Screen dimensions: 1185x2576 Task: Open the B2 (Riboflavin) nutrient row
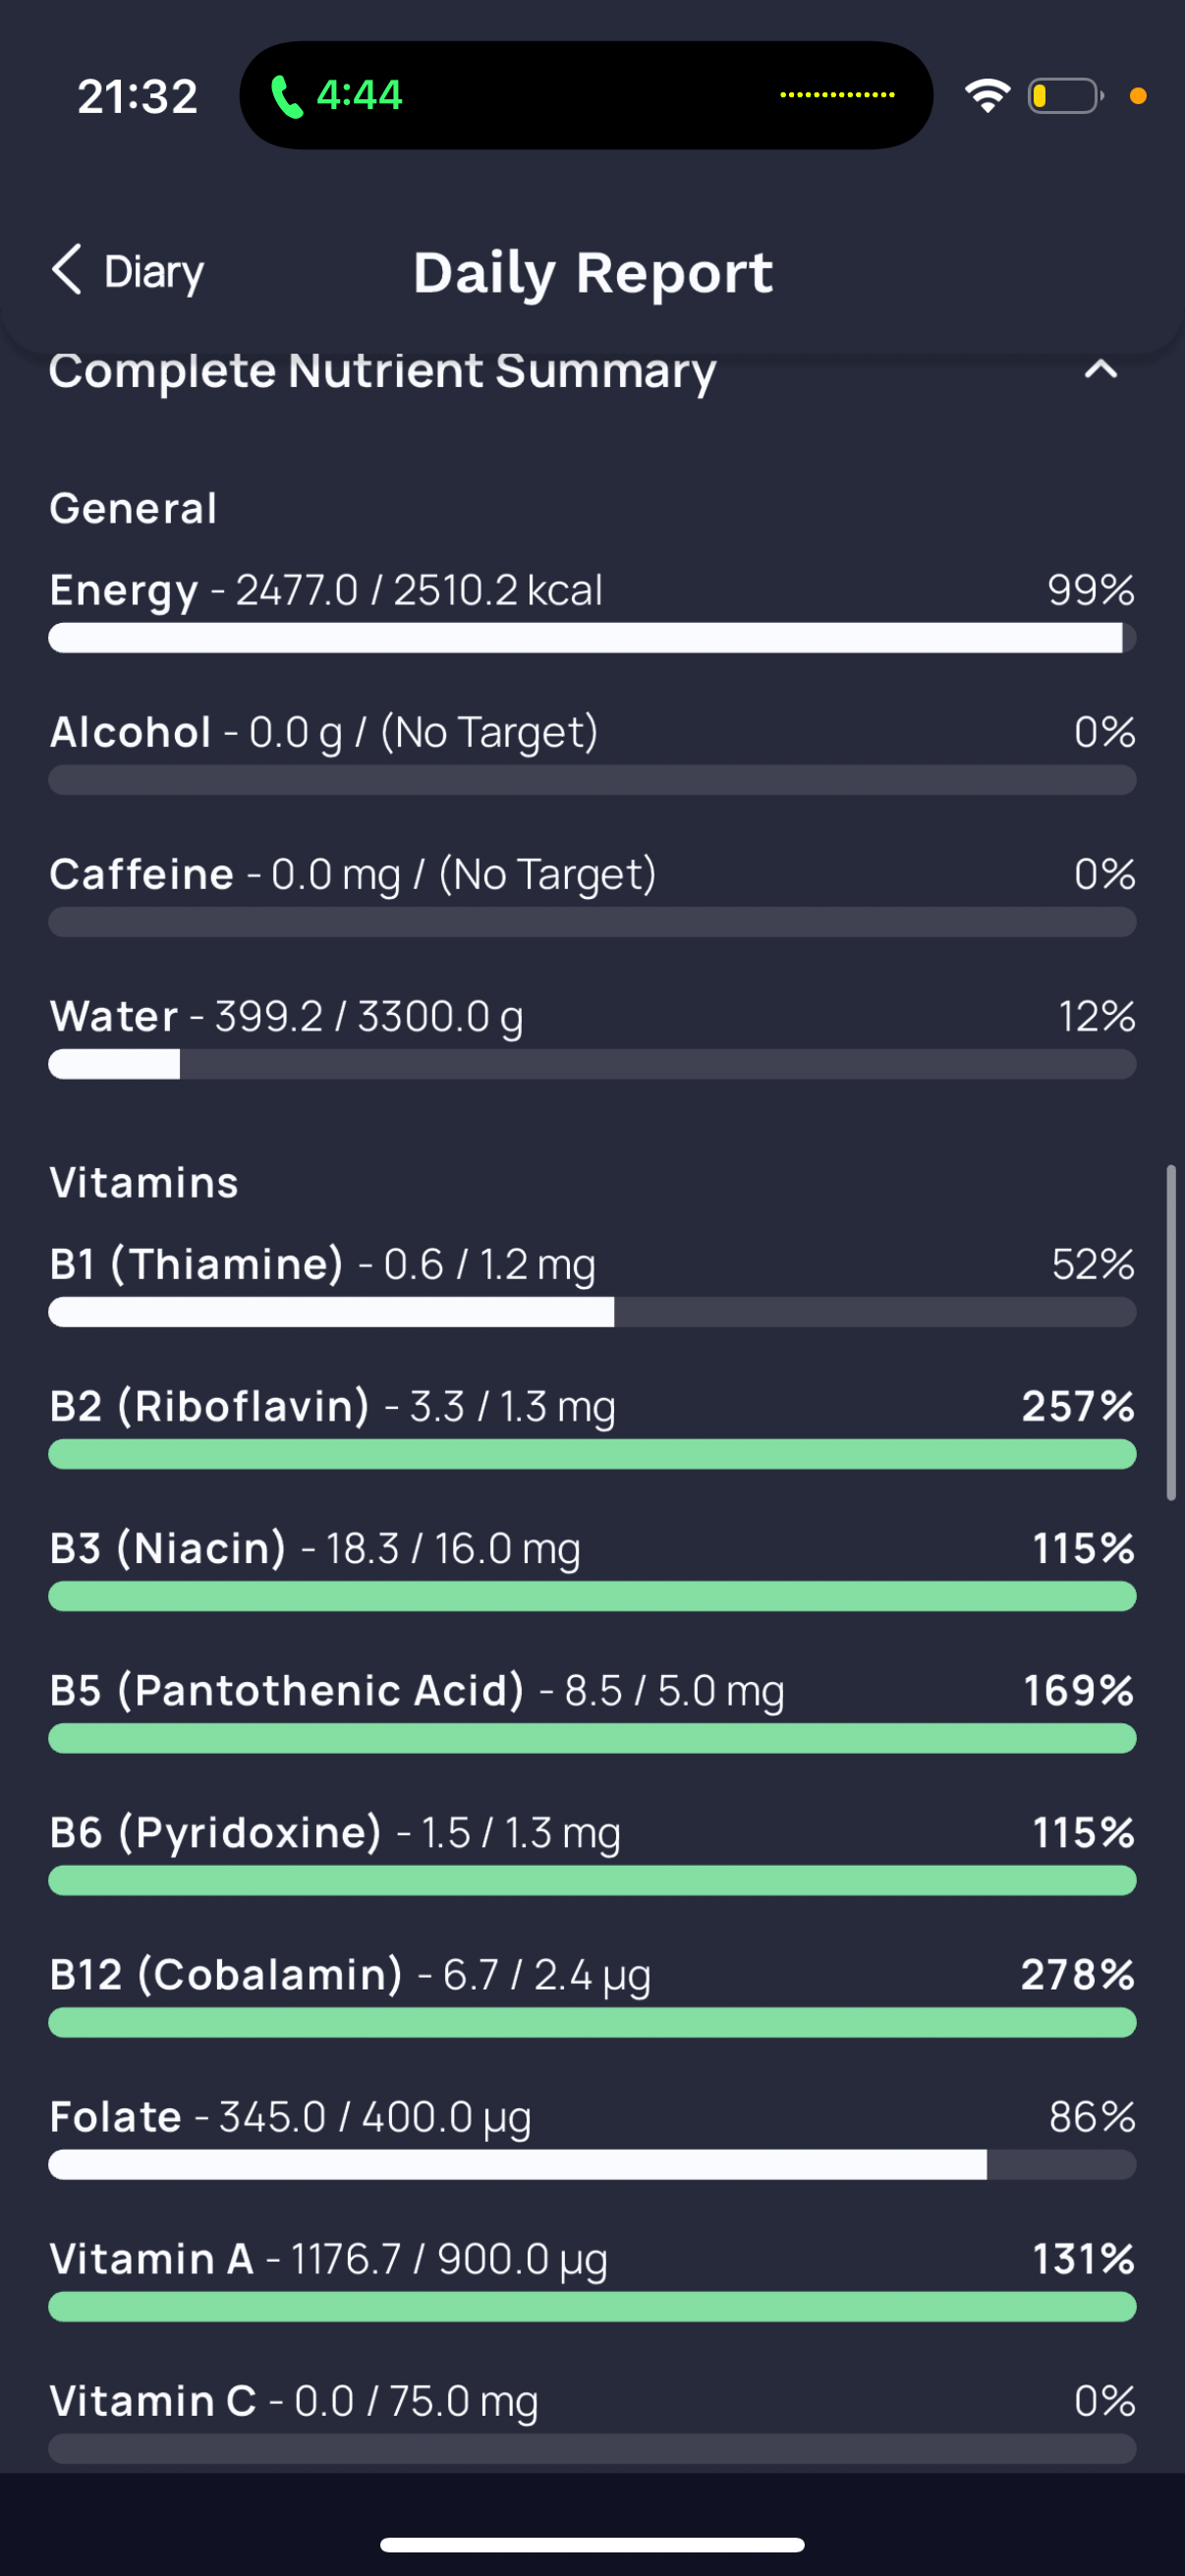pos(592,1427)
